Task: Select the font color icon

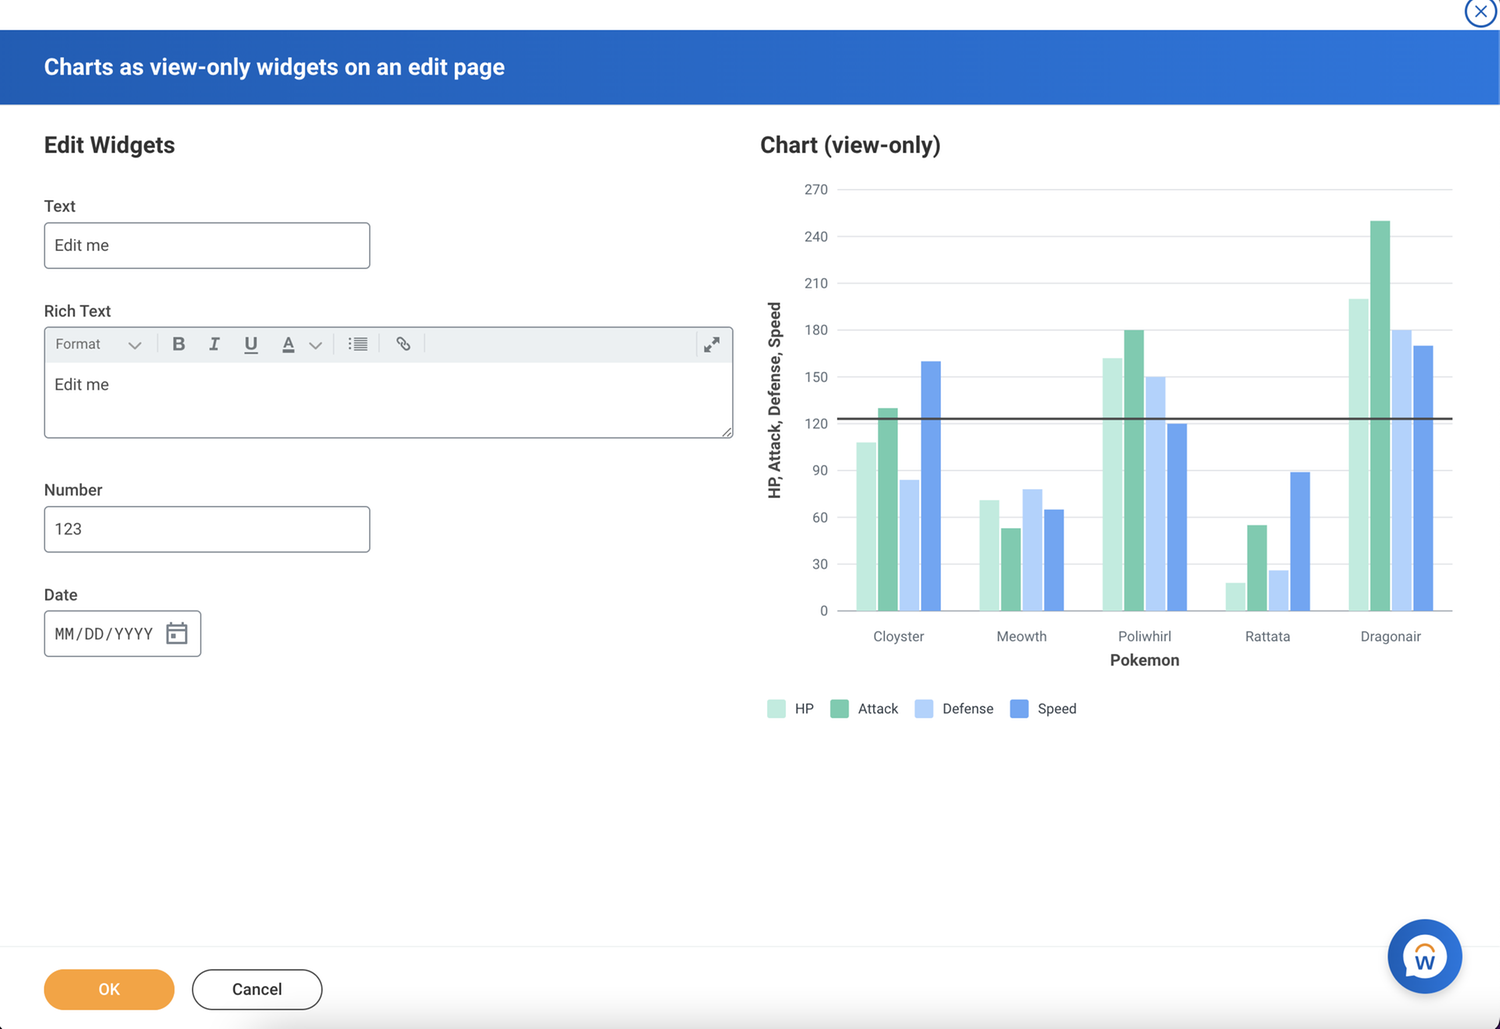Action: 288,344
